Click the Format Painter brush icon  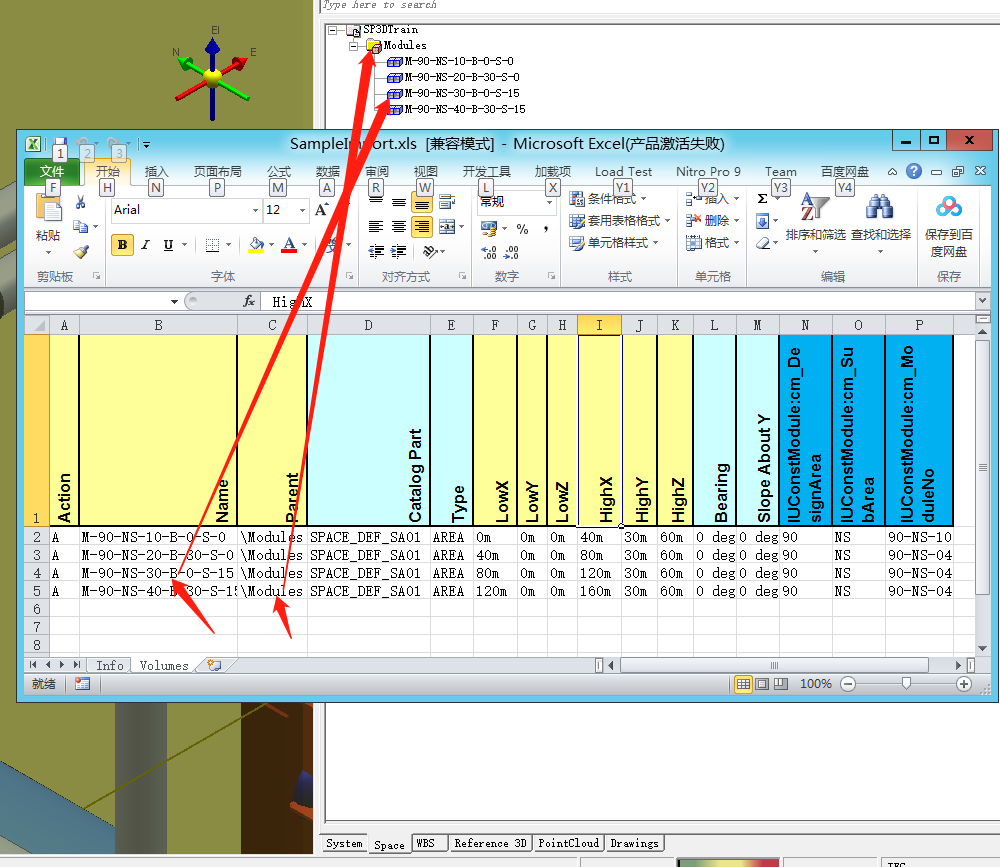tap(81, 251)
